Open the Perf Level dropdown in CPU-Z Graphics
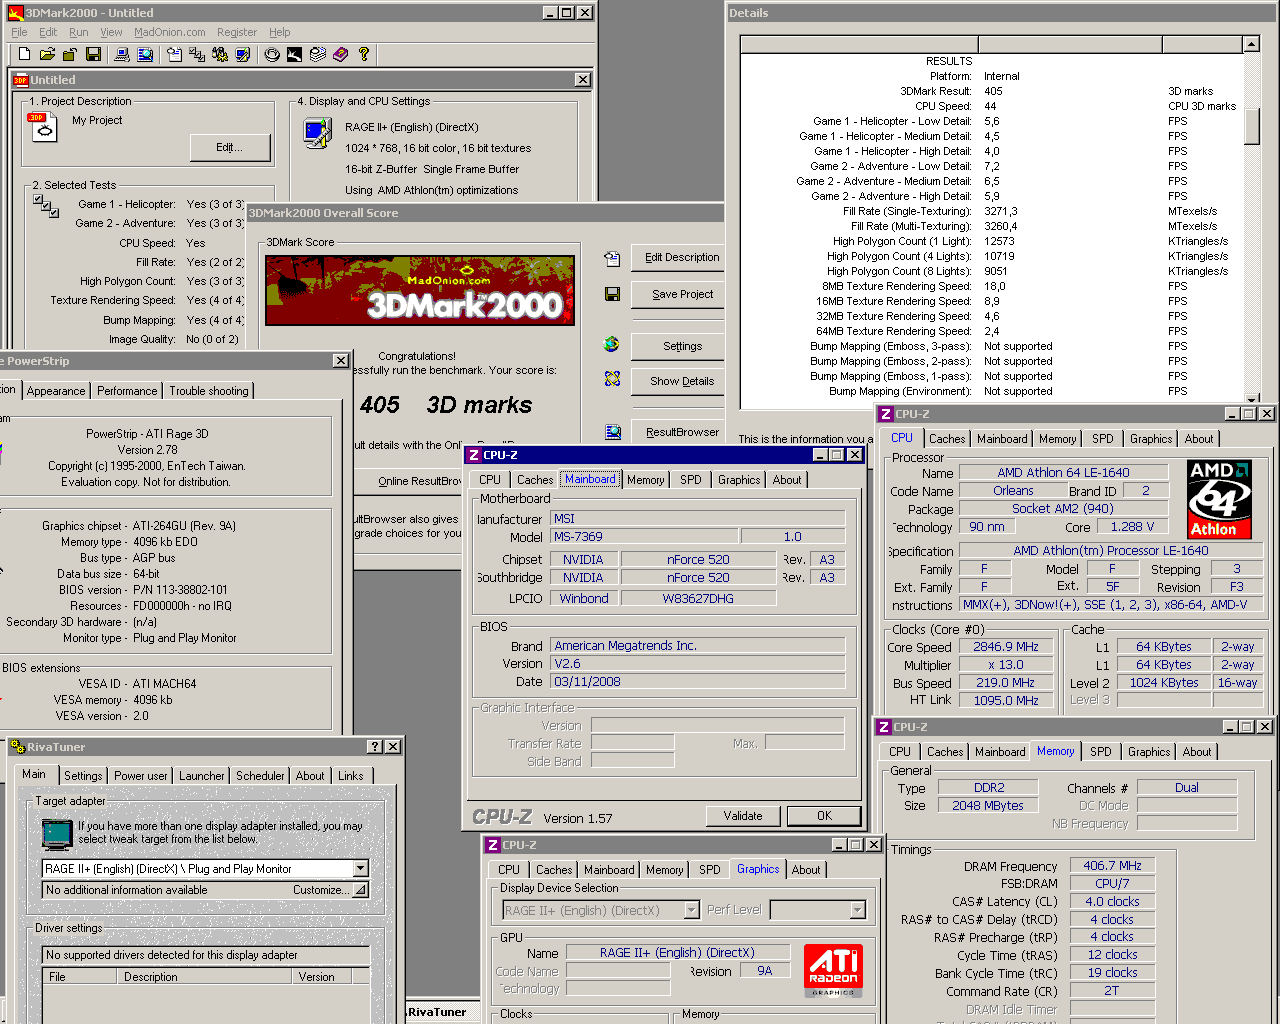The width and height of the screenshot is (1280, 1024). 857,910
